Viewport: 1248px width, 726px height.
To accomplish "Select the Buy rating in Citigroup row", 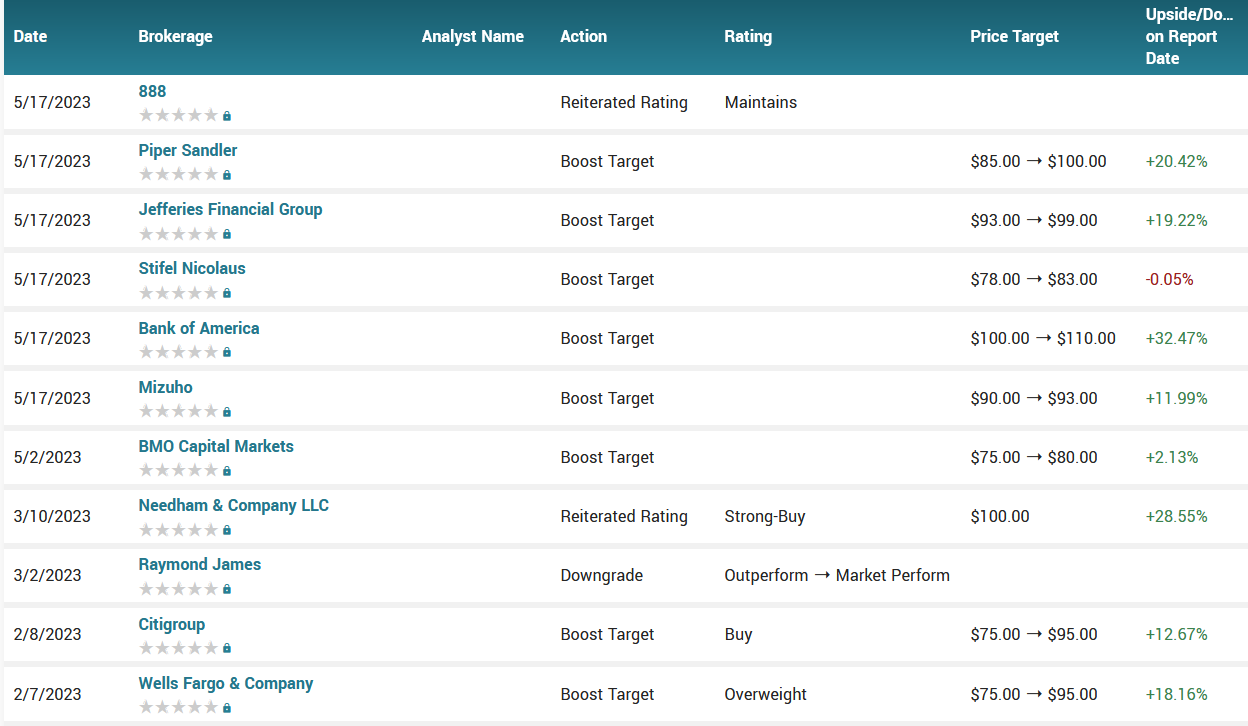I will click(x=739, y=634).
